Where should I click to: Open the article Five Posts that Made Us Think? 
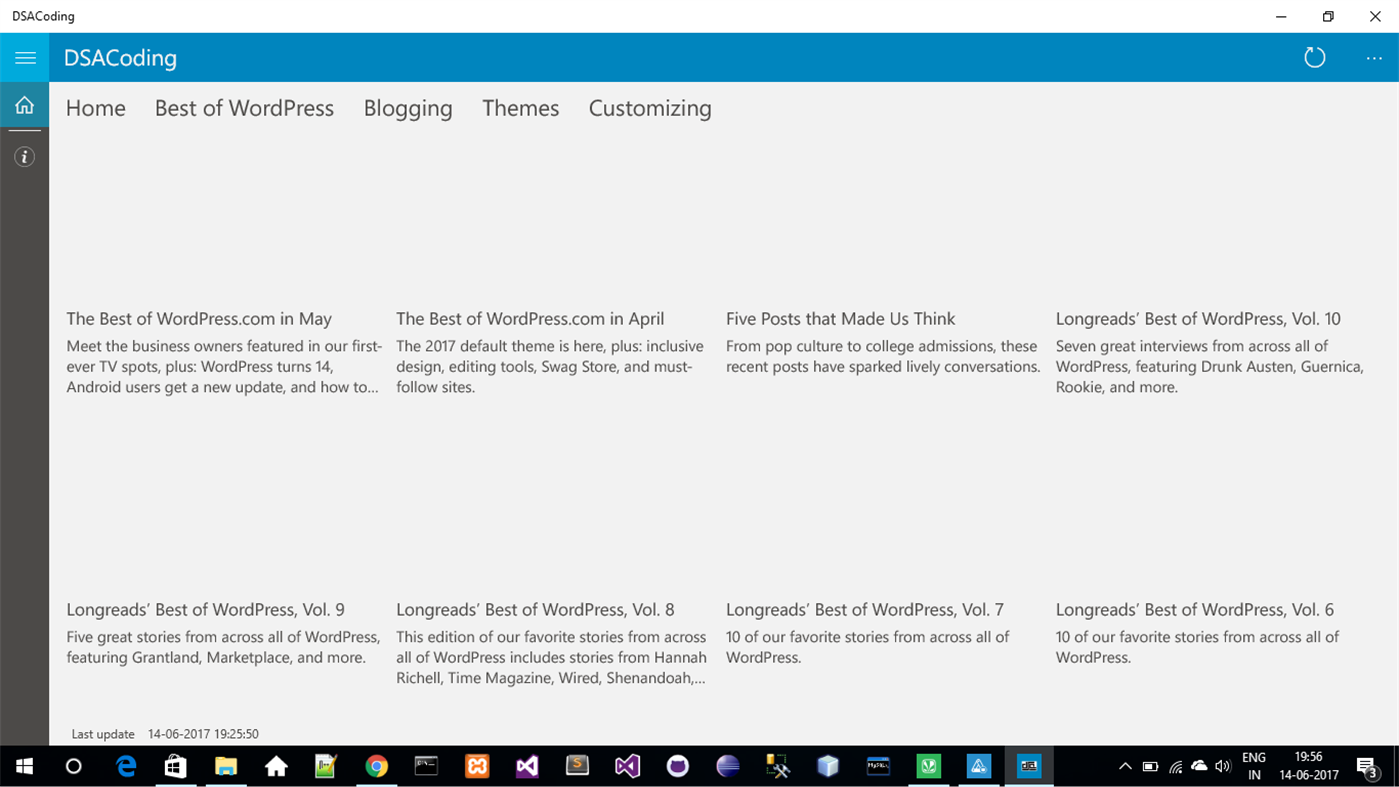(x=840, y=318)
